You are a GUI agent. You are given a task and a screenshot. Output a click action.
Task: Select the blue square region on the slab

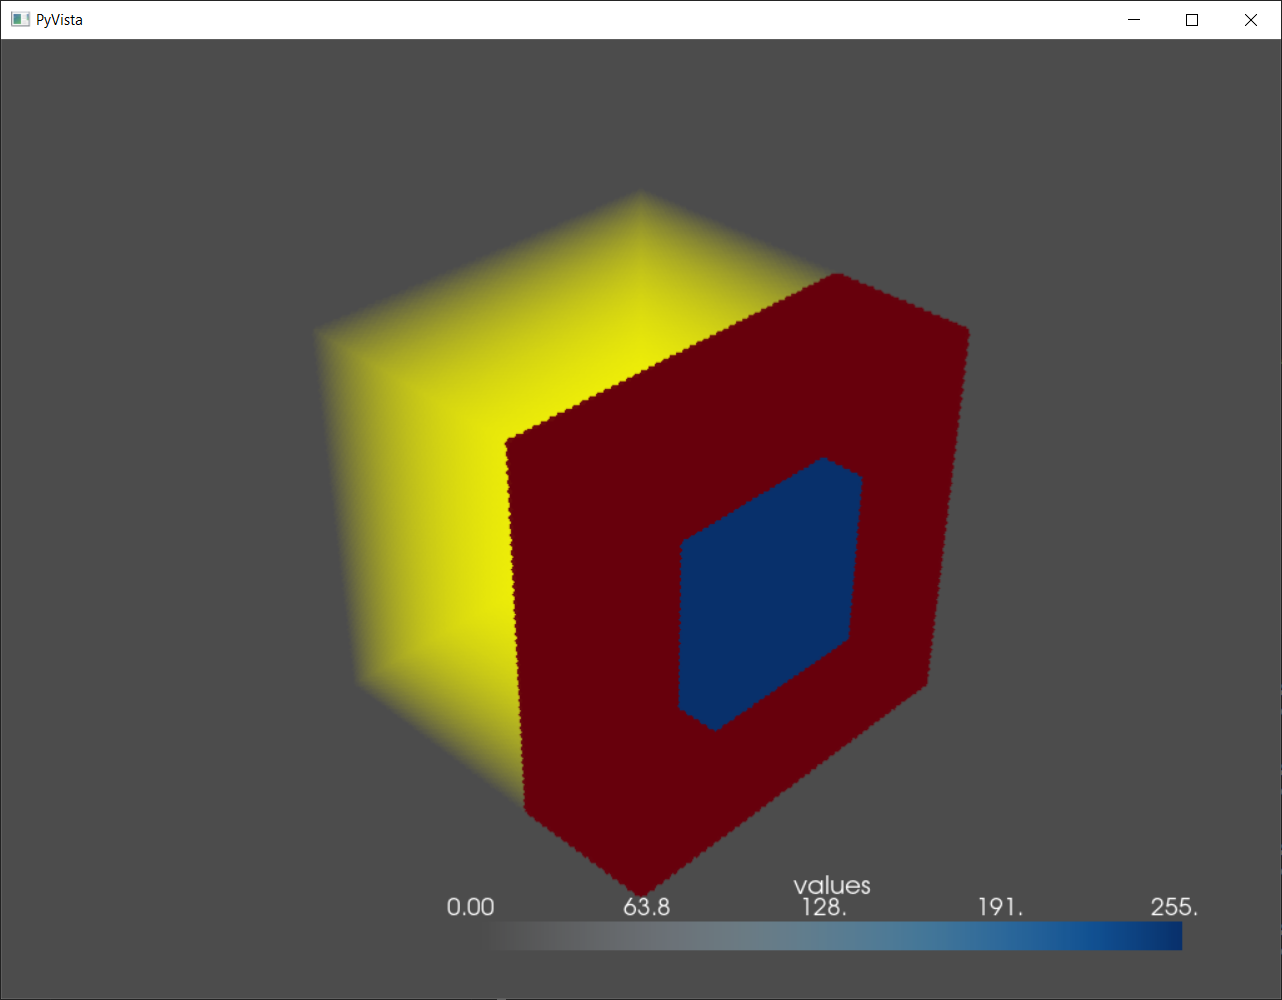click(x=770, y=590)
